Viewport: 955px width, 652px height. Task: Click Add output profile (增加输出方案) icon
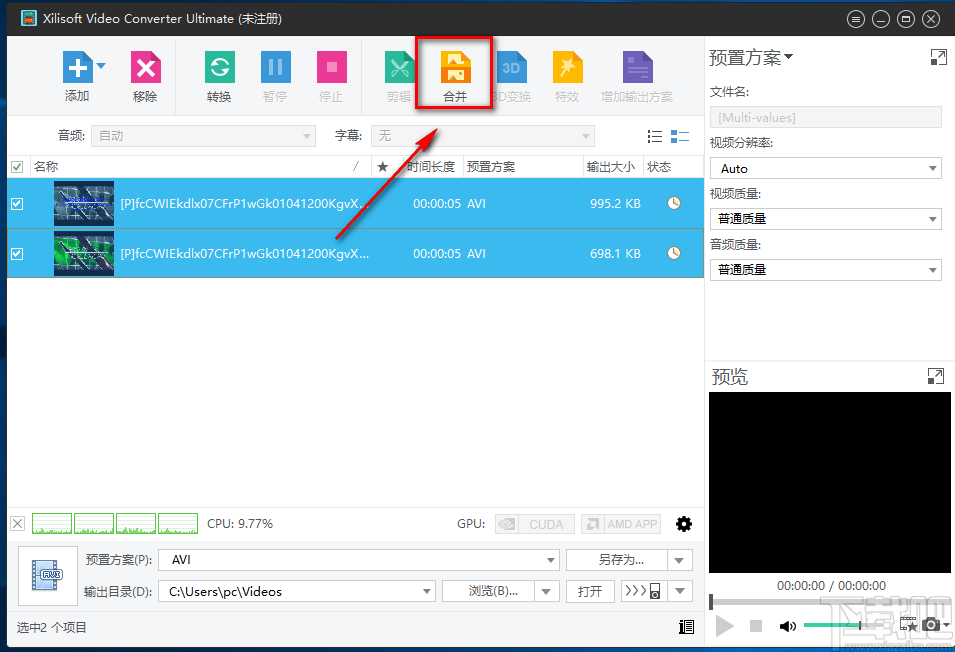[638, 67]
